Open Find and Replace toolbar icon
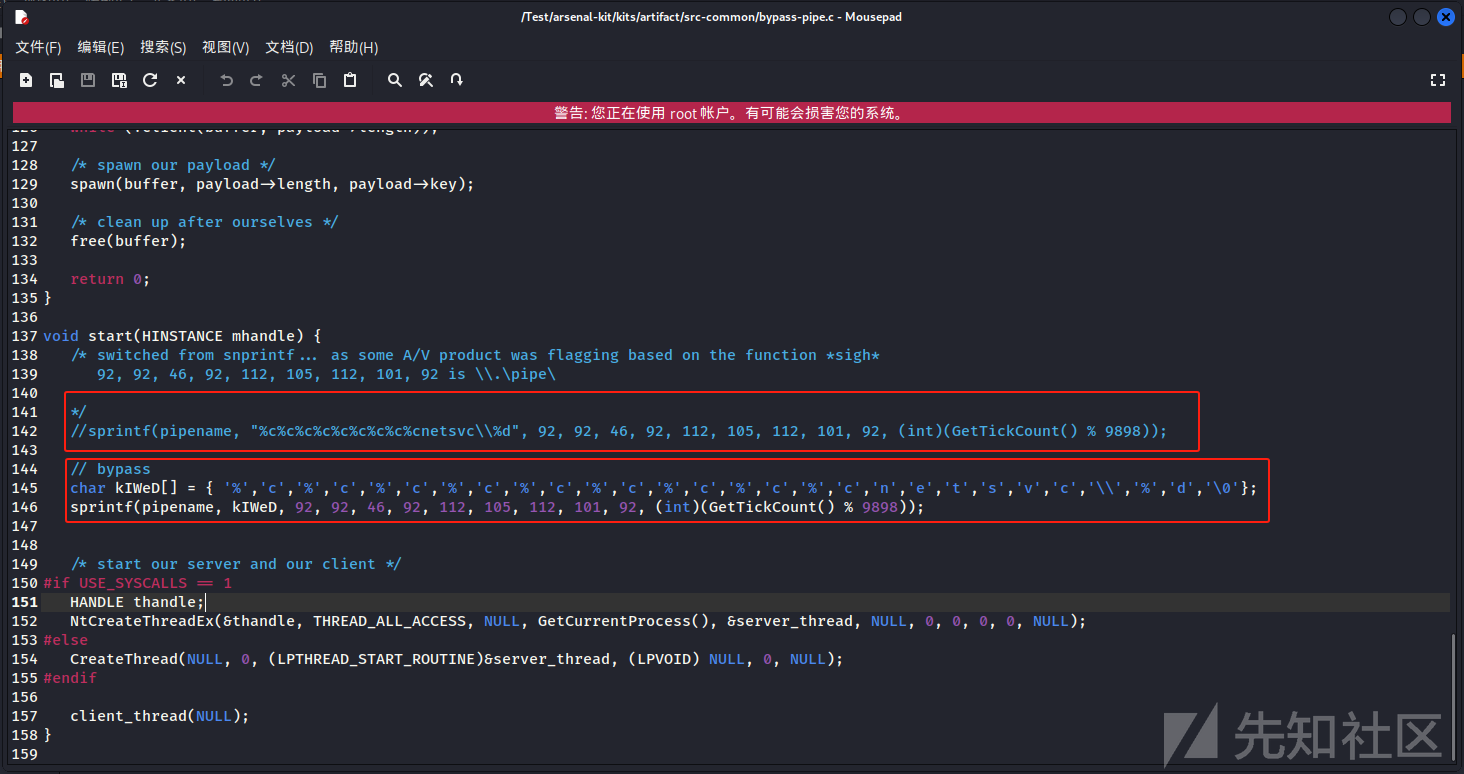Screen dimensions: 1464x774 coord(426,80)
